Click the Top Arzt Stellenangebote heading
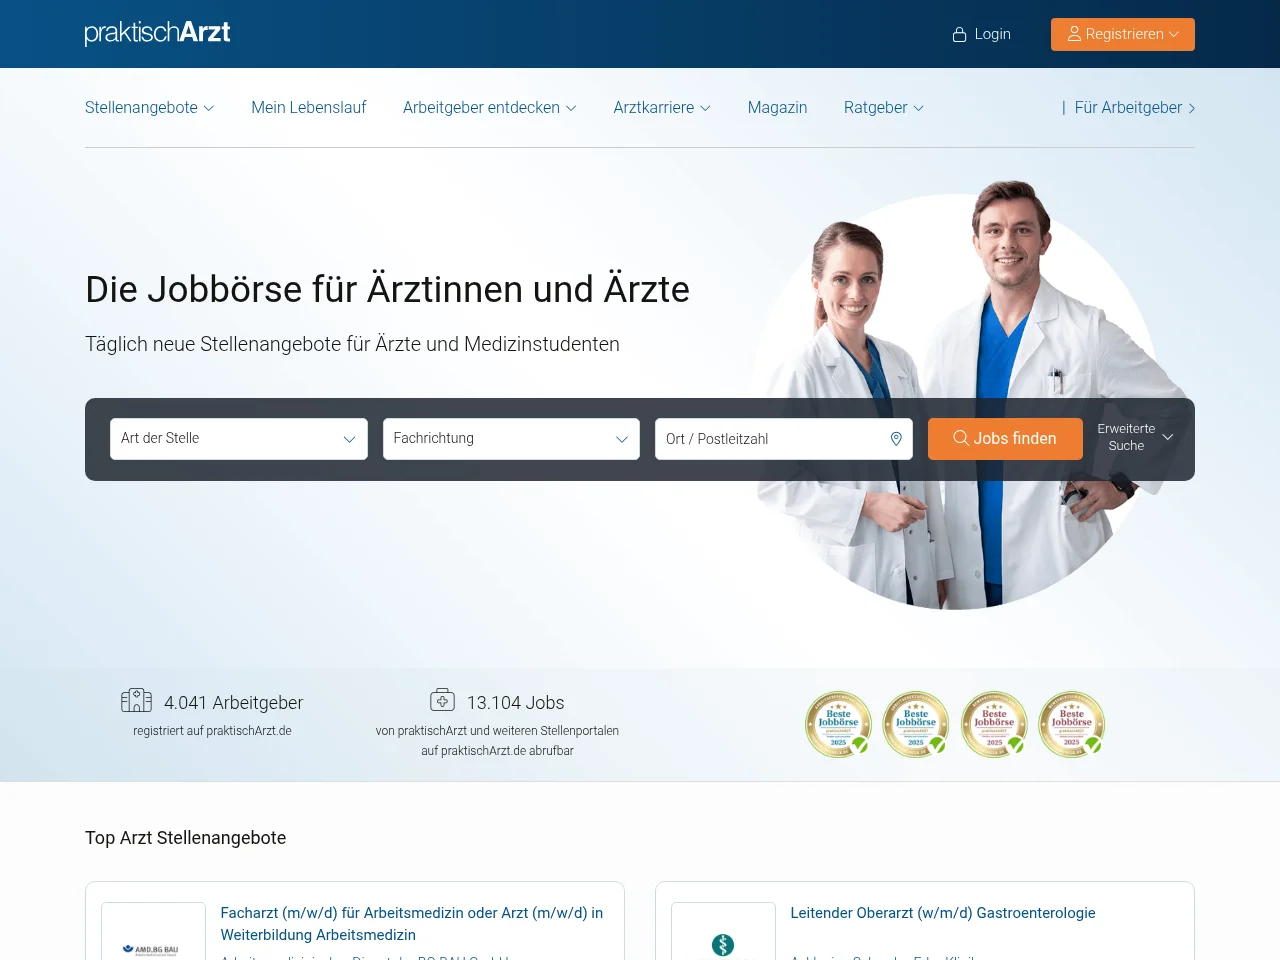 coord(185,838)
